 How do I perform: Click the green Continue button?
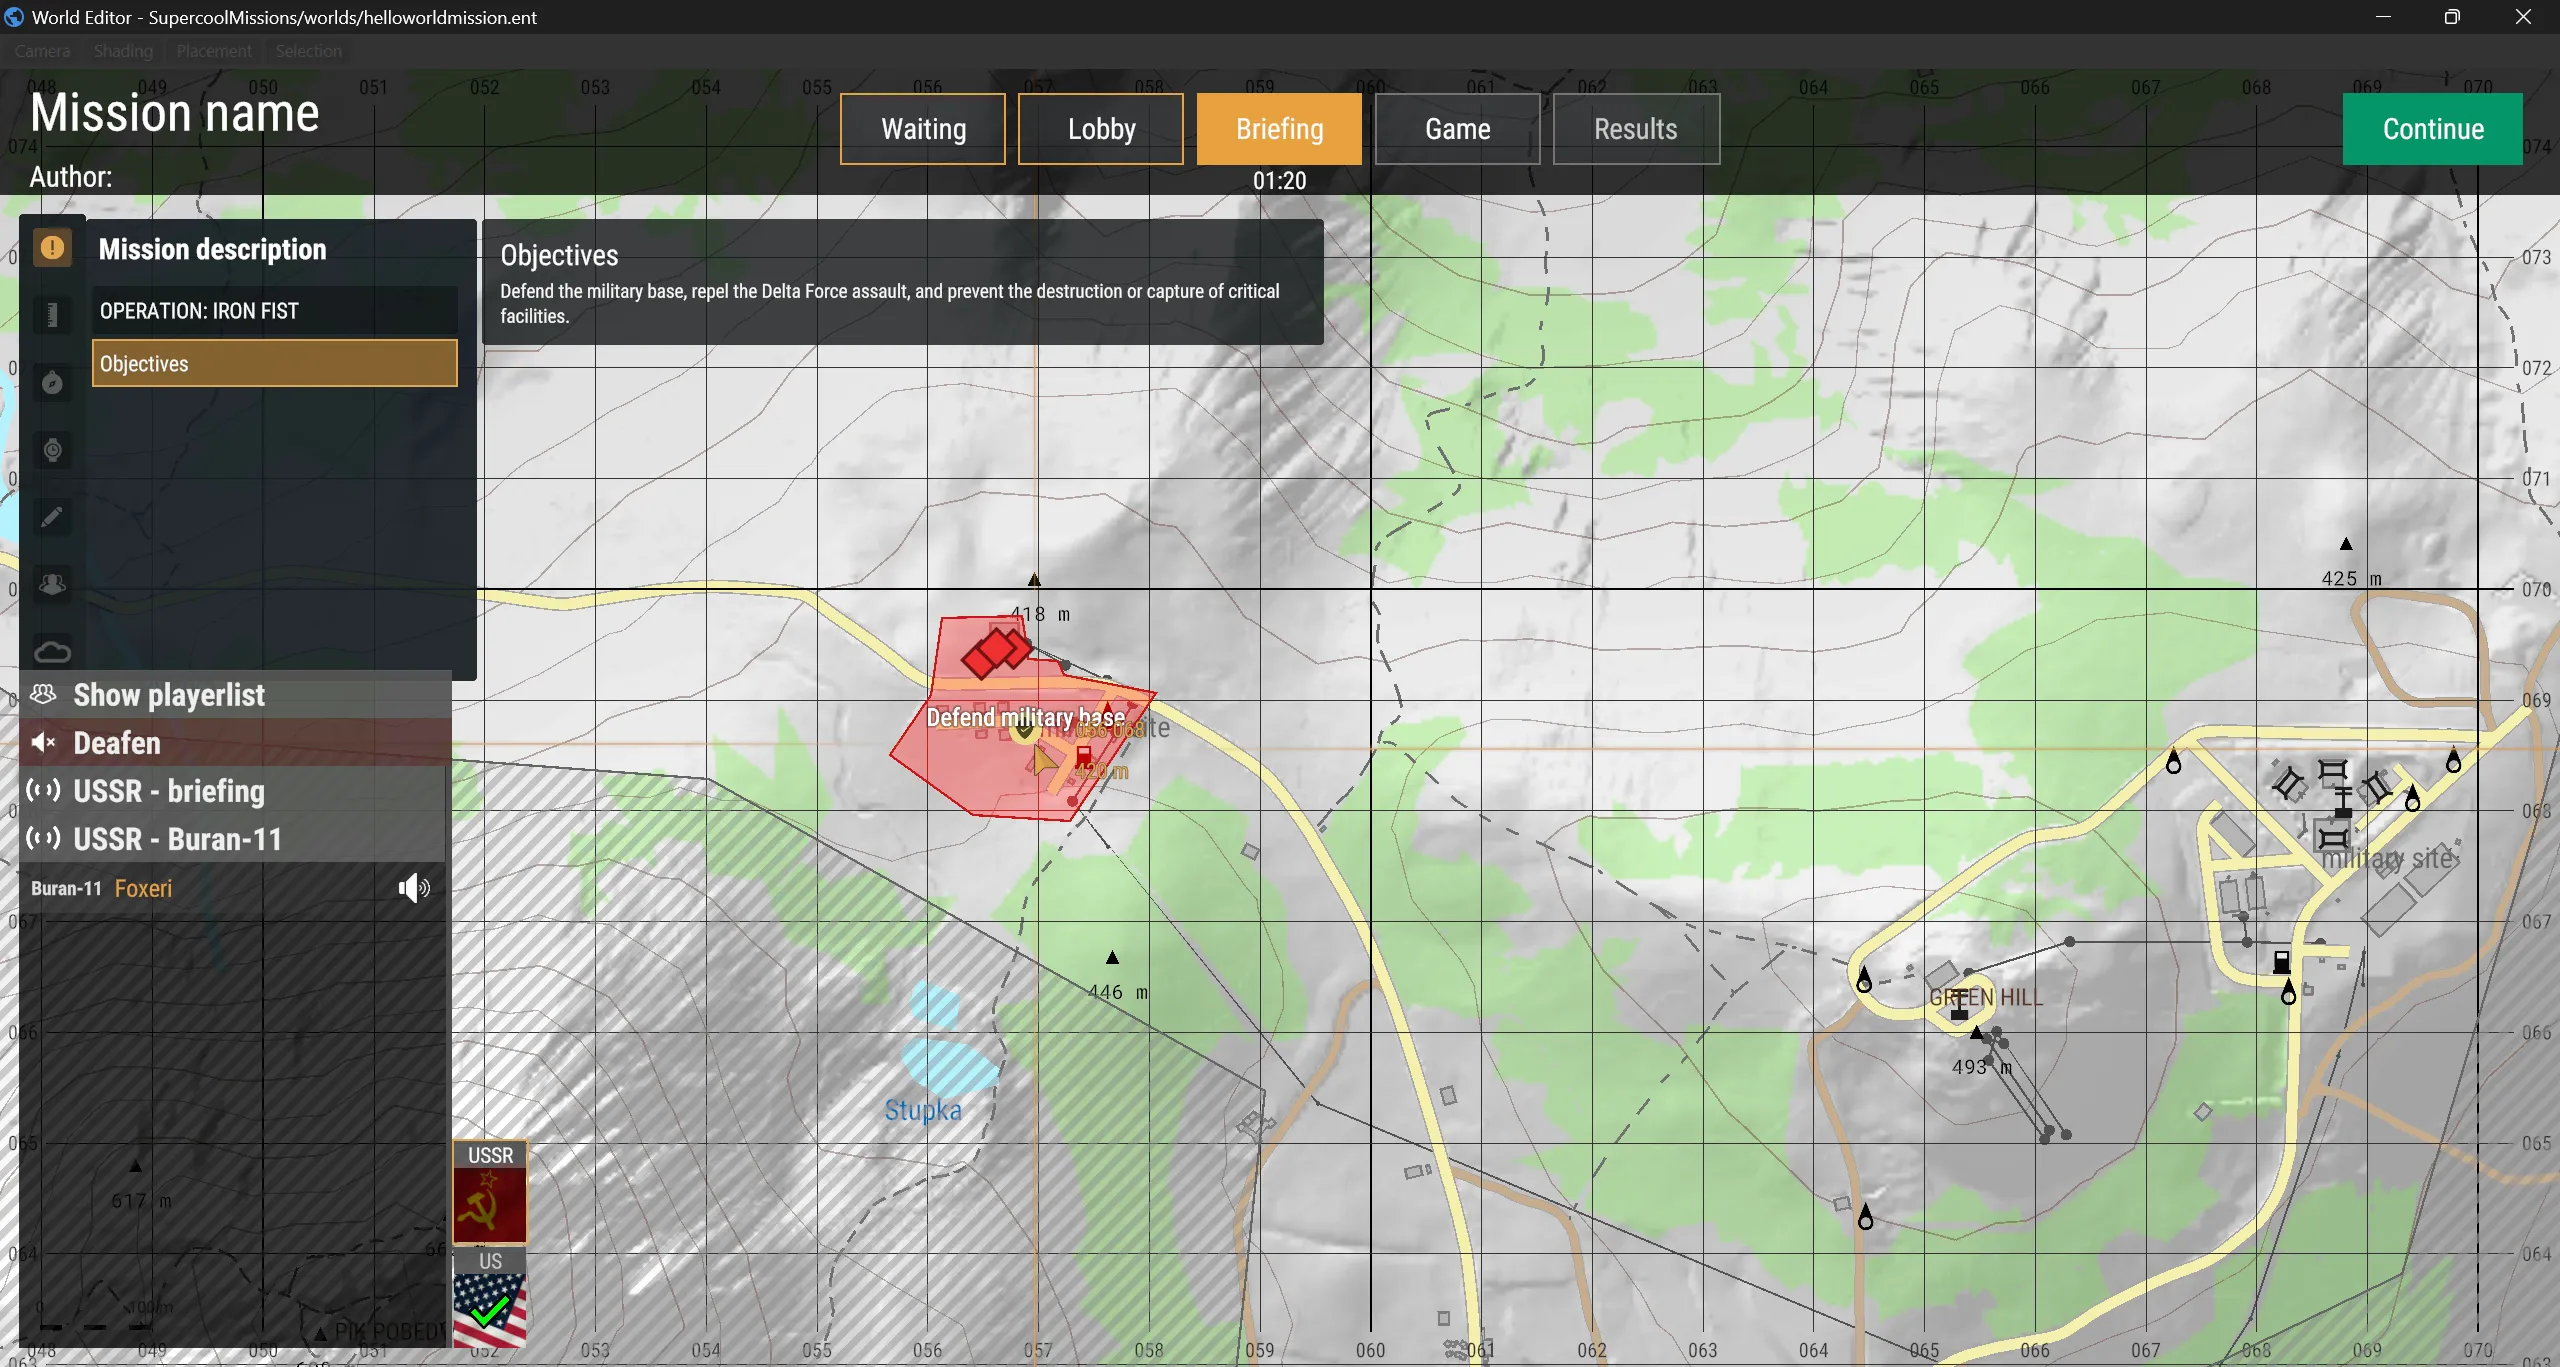2433,129
